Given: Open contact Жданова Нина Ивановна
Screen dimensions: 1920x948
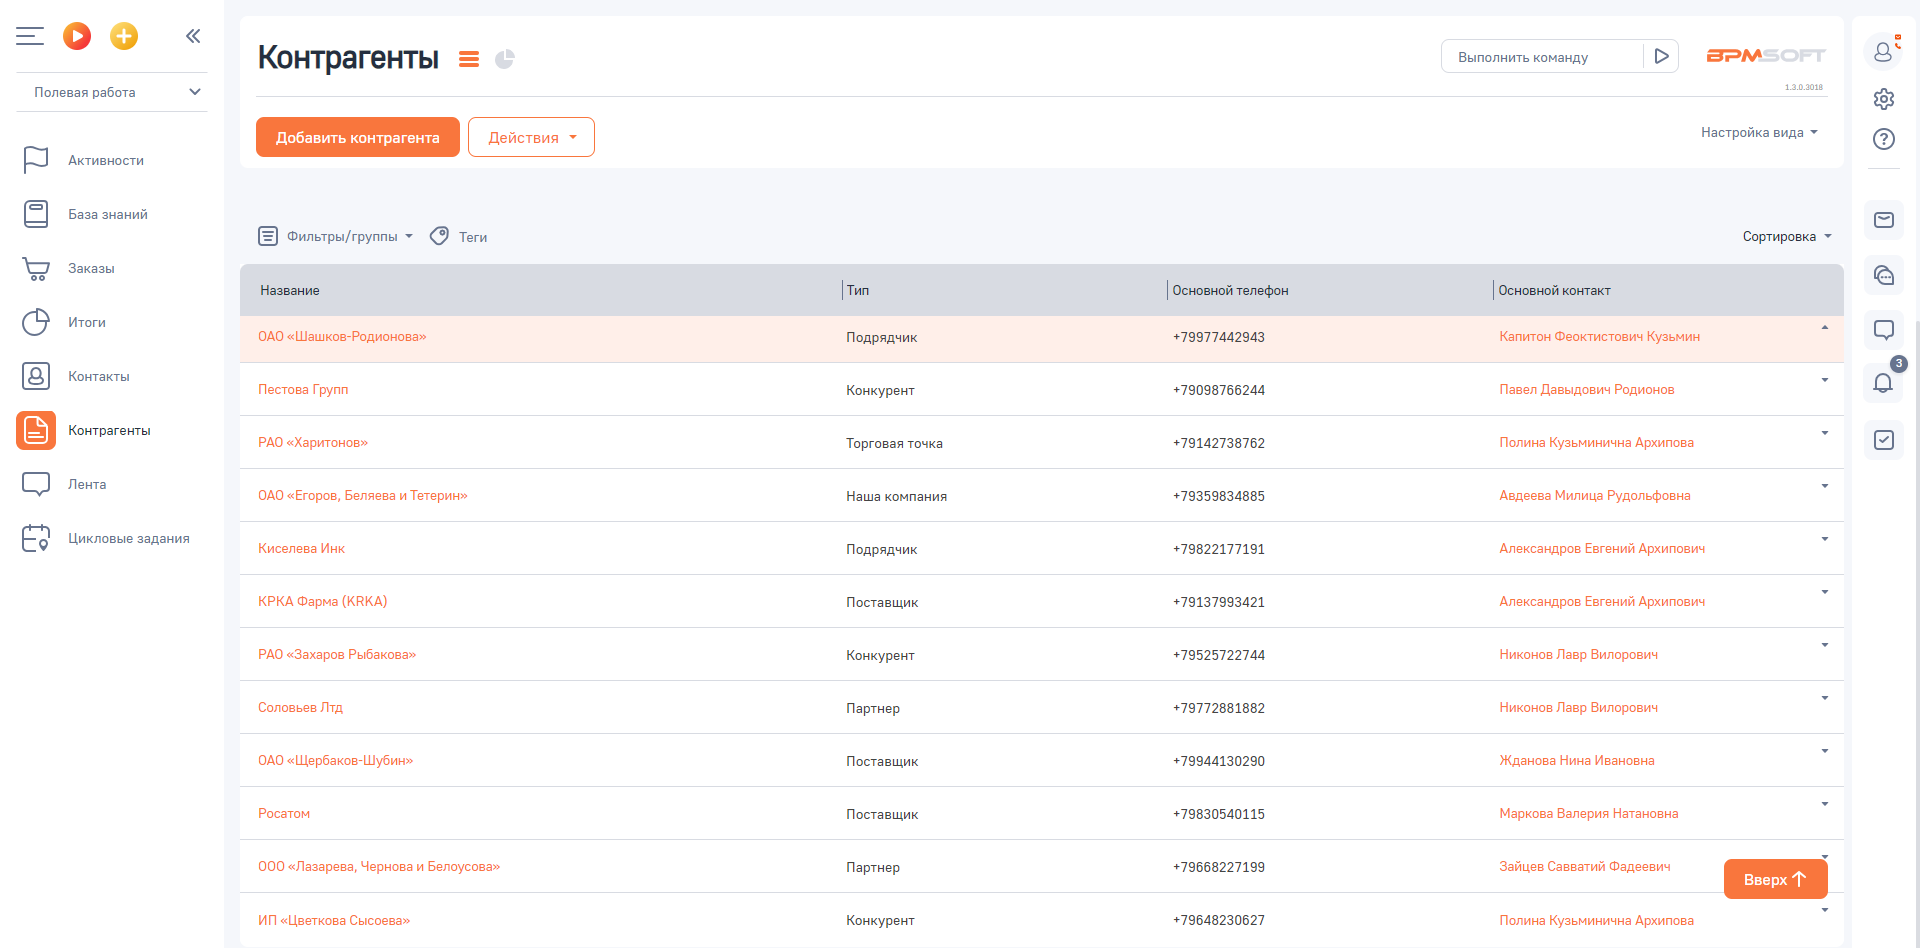Looking at the screenshot, I should (1577, 760).
